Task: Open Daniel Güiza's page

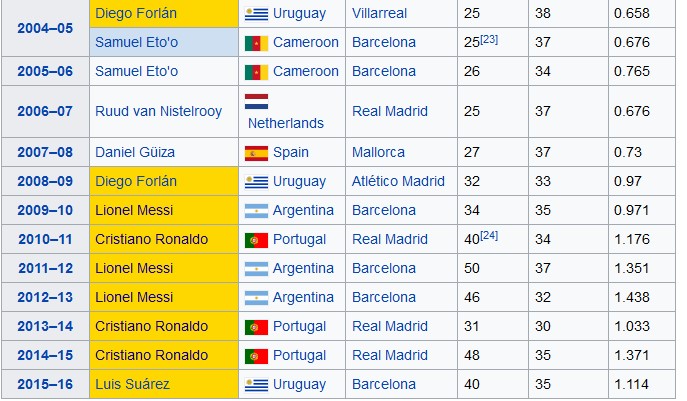Action: coord(135,152)
